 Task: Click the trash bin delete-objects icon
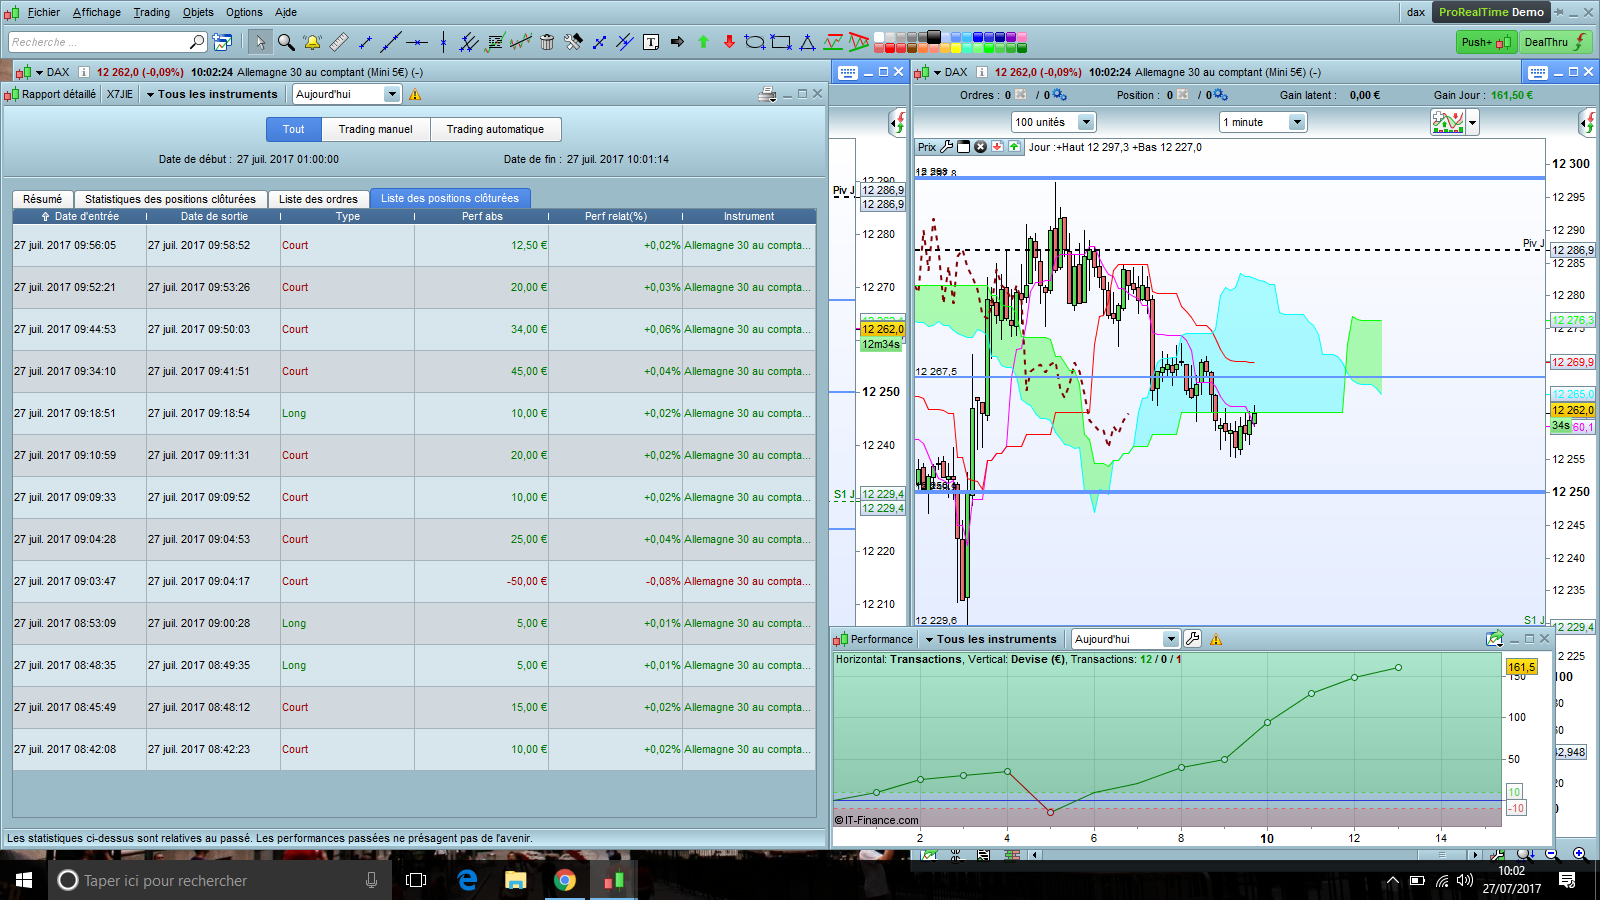click(x=547, y=42)
